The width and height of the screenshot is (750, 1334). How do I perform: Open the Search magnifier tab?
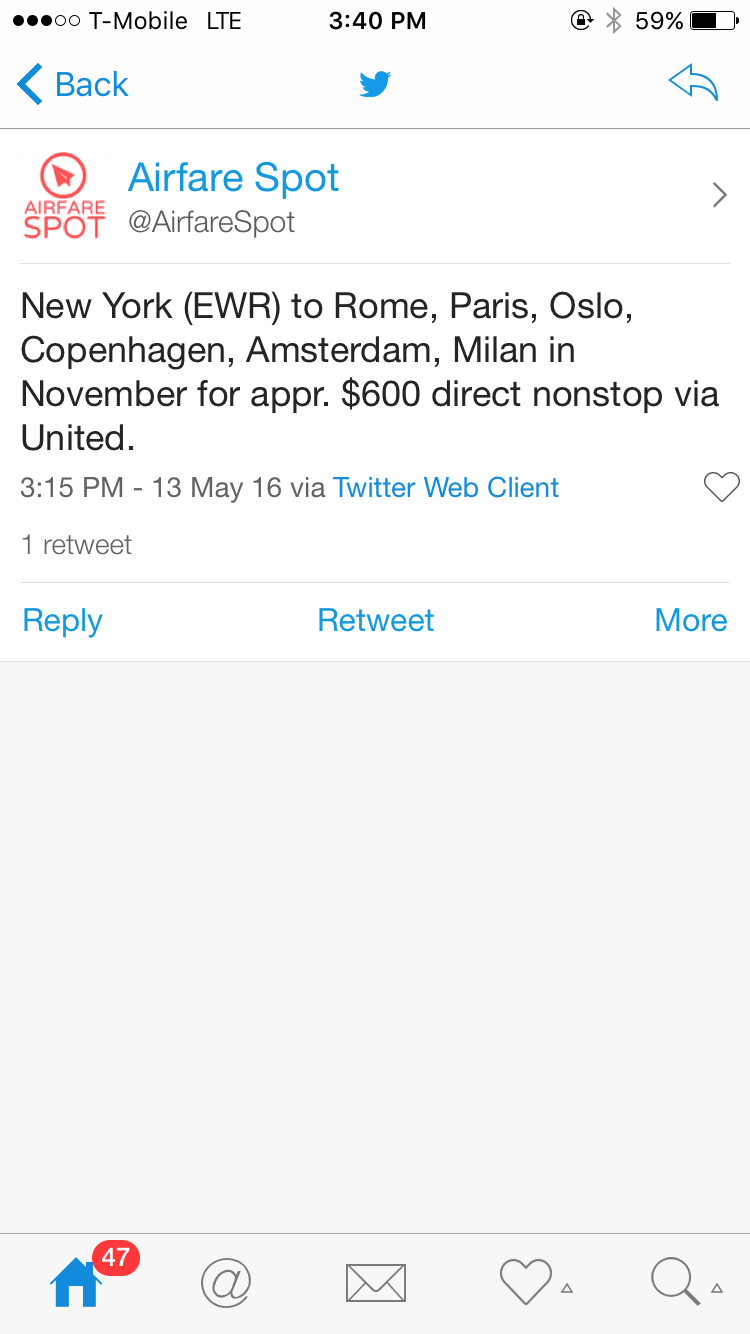tap(675, 1282)
